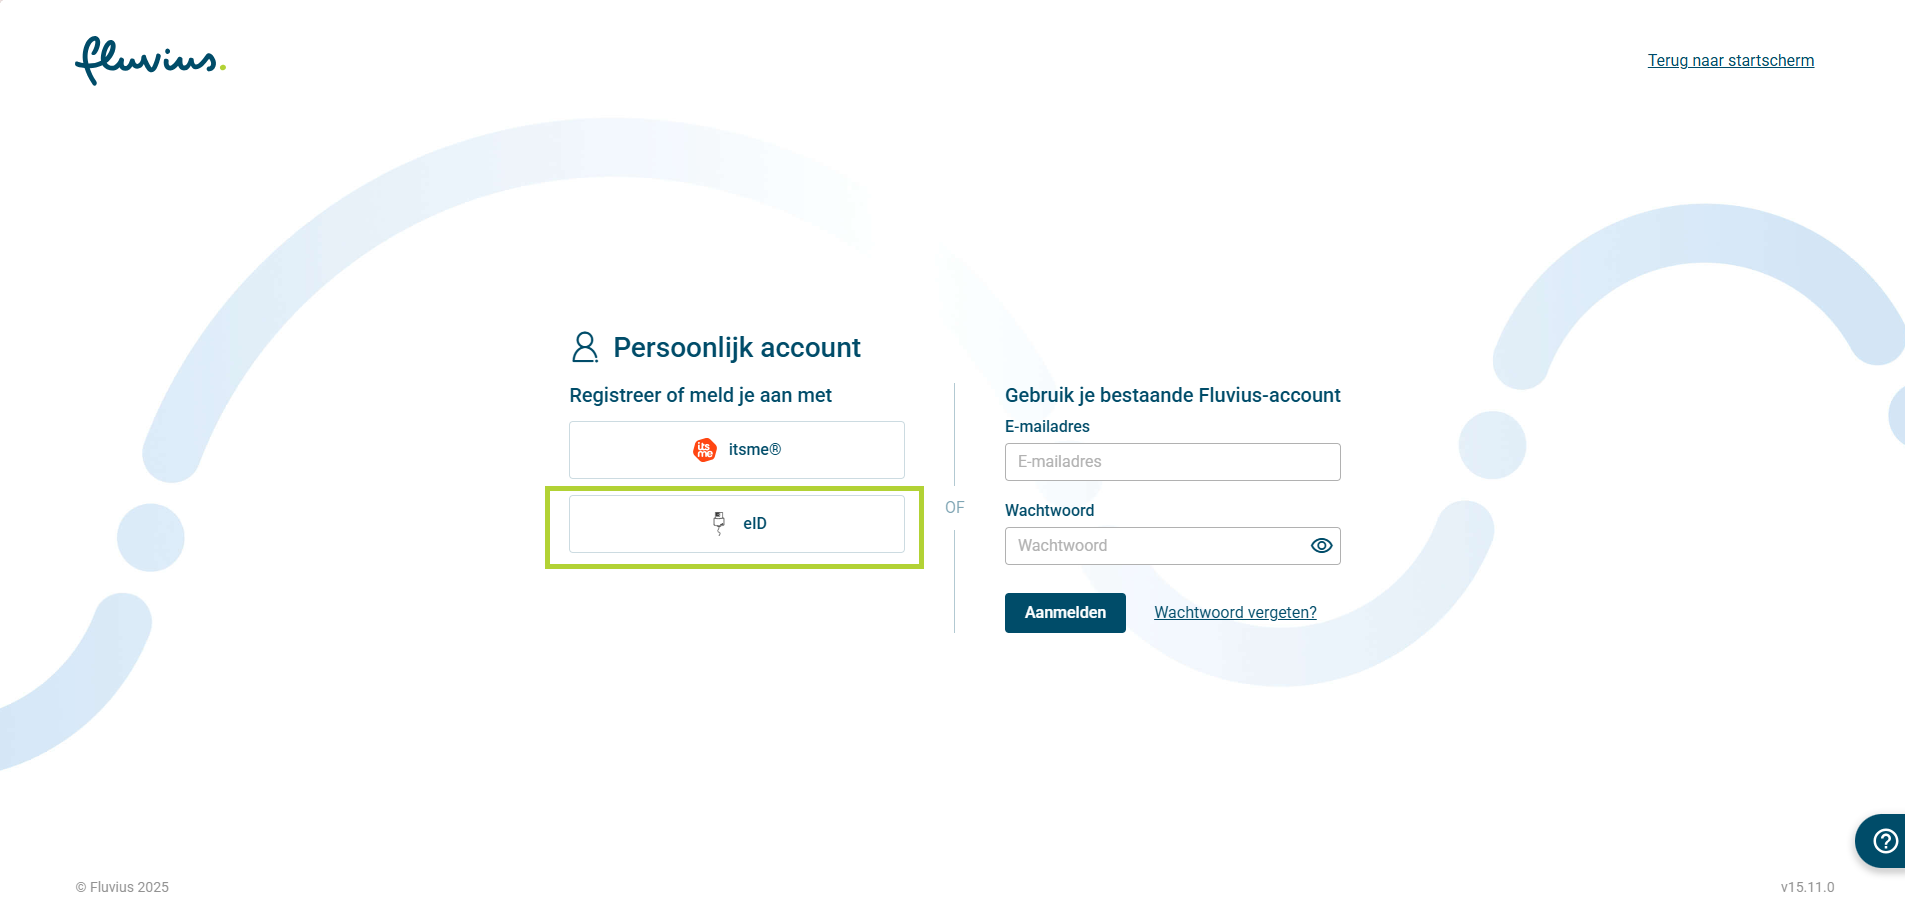Choose the eID login button
This screenshot has height=910, width=1905.
[x=737, y=524]
